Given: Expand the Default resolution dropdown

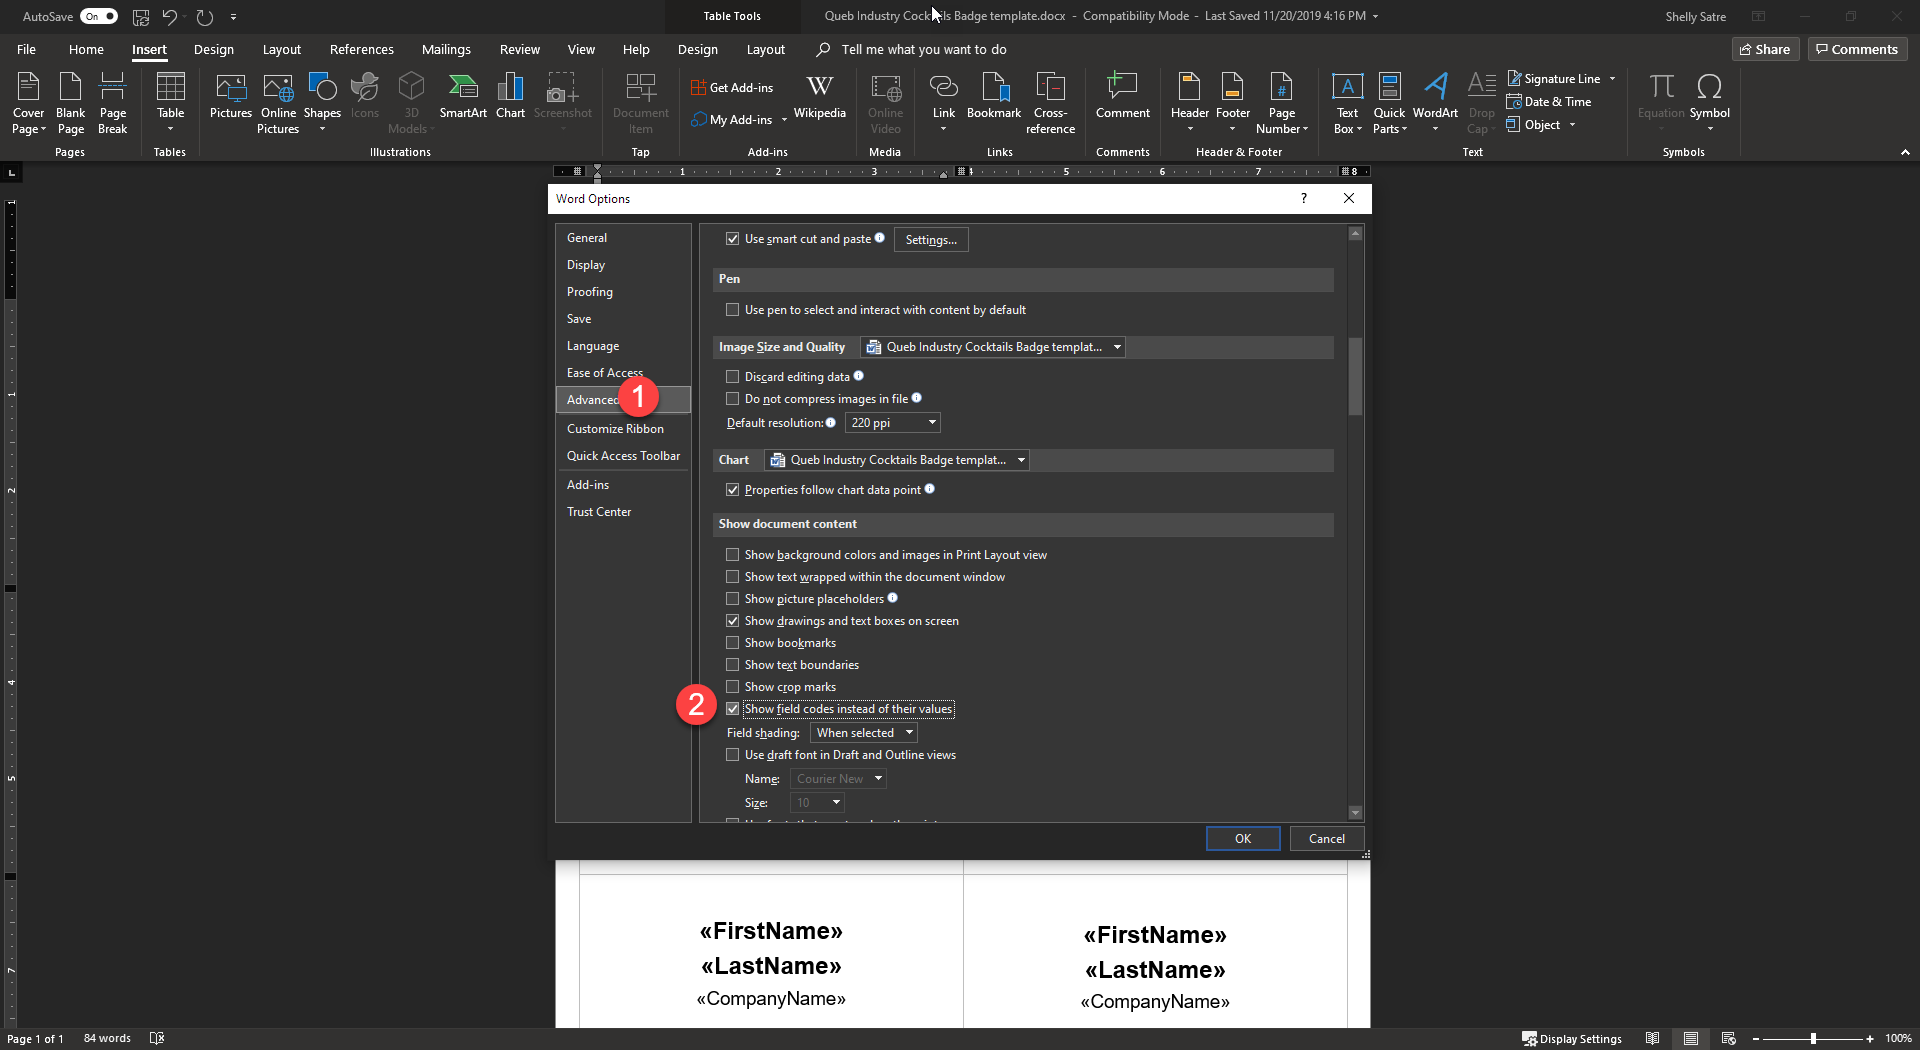Looking at the screenshot, I should [x=892, y=423].
